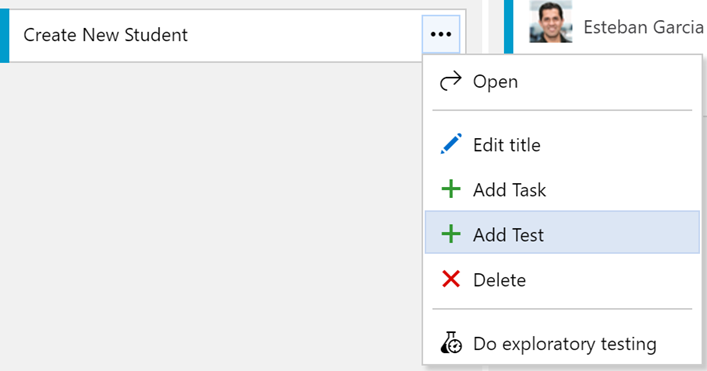
Task: Click the green plus beside Add Task
Action: pos(451,189)
